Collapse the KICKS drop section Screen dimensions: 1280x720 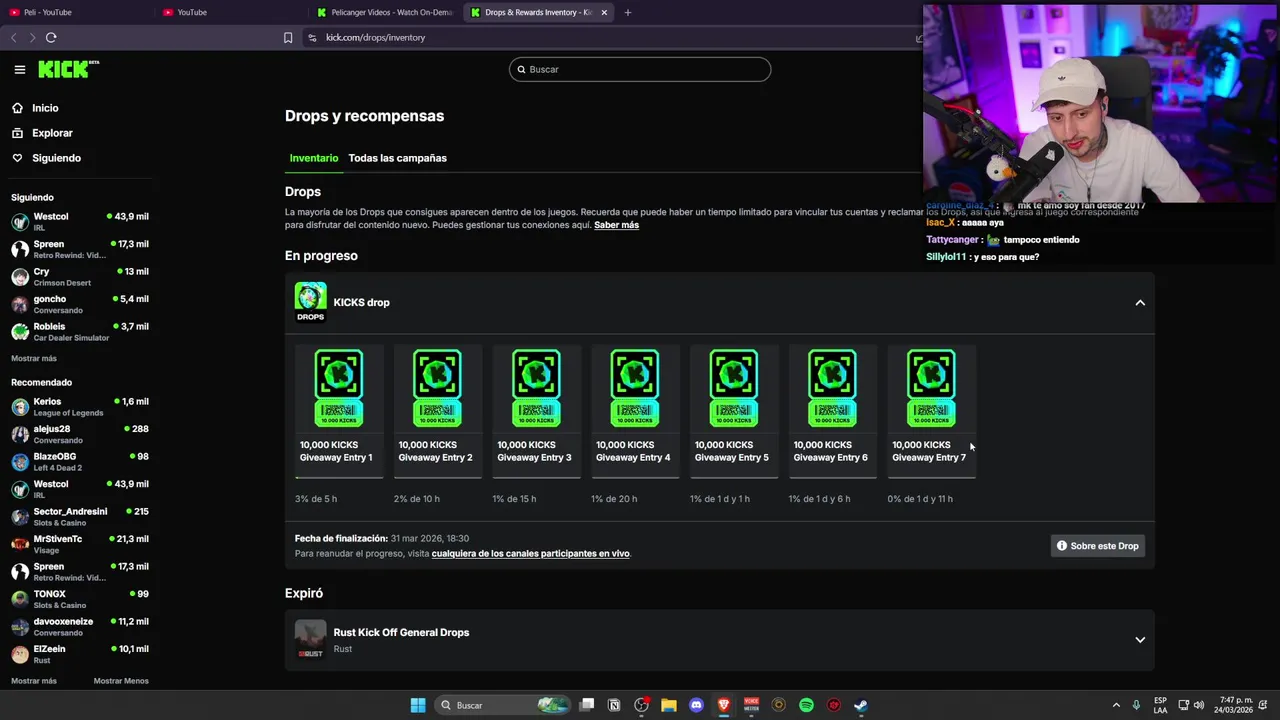click(1140, 303)
